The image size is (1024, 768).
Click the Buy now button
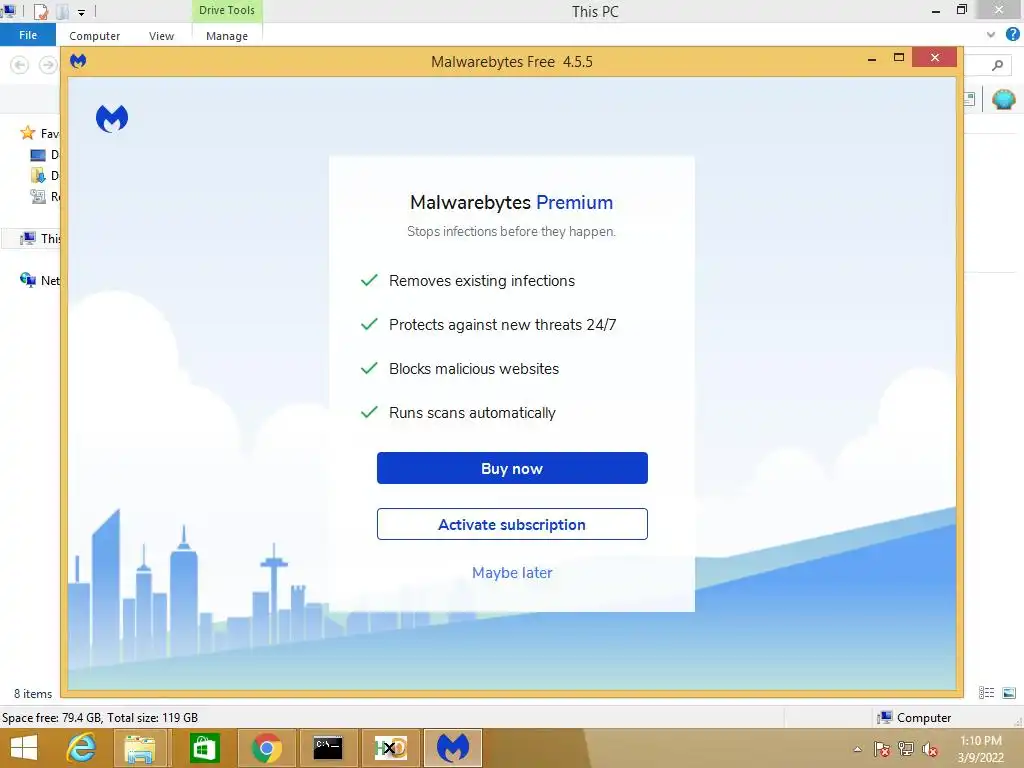coord(512,468)
